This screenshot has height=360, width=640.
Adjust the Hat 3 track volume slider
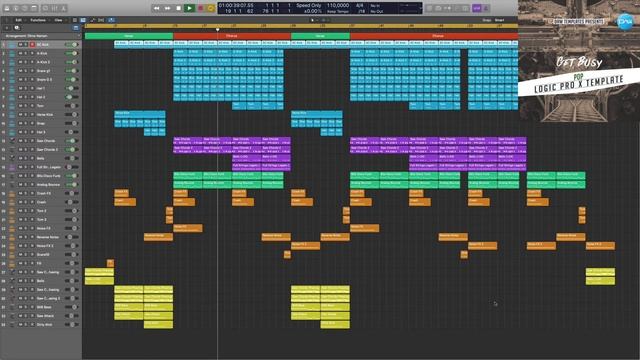tap(71, 132)
